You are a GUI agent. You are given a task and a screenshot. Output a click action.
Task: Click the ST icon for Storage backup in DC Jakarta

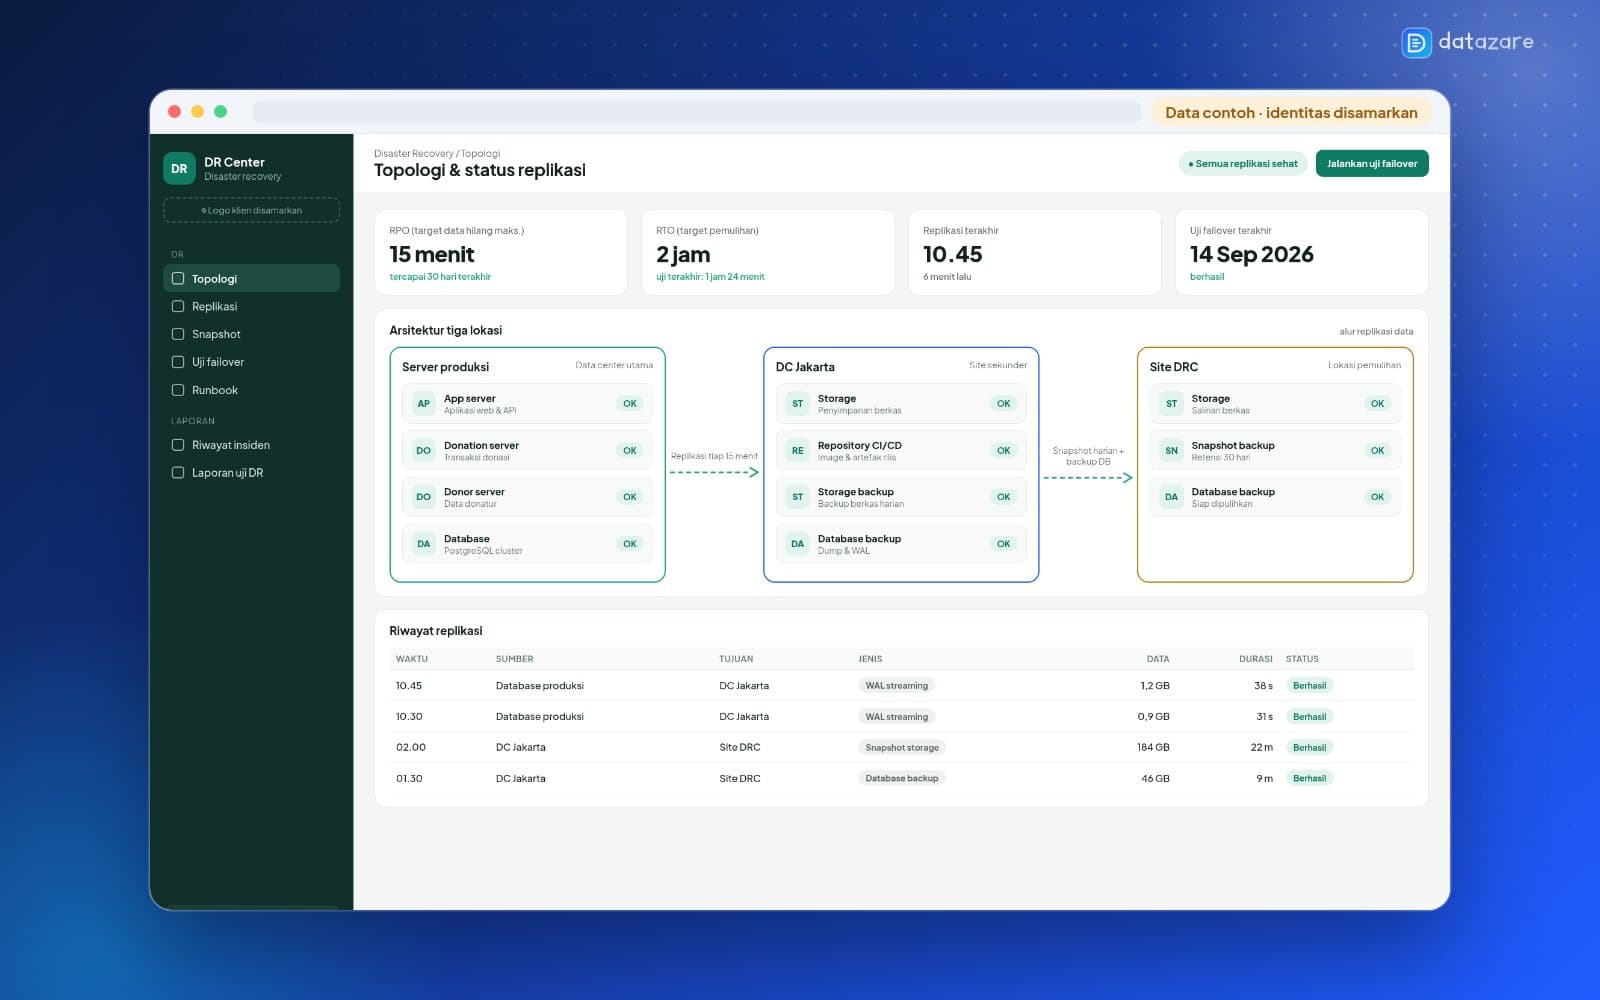(797, 497)
